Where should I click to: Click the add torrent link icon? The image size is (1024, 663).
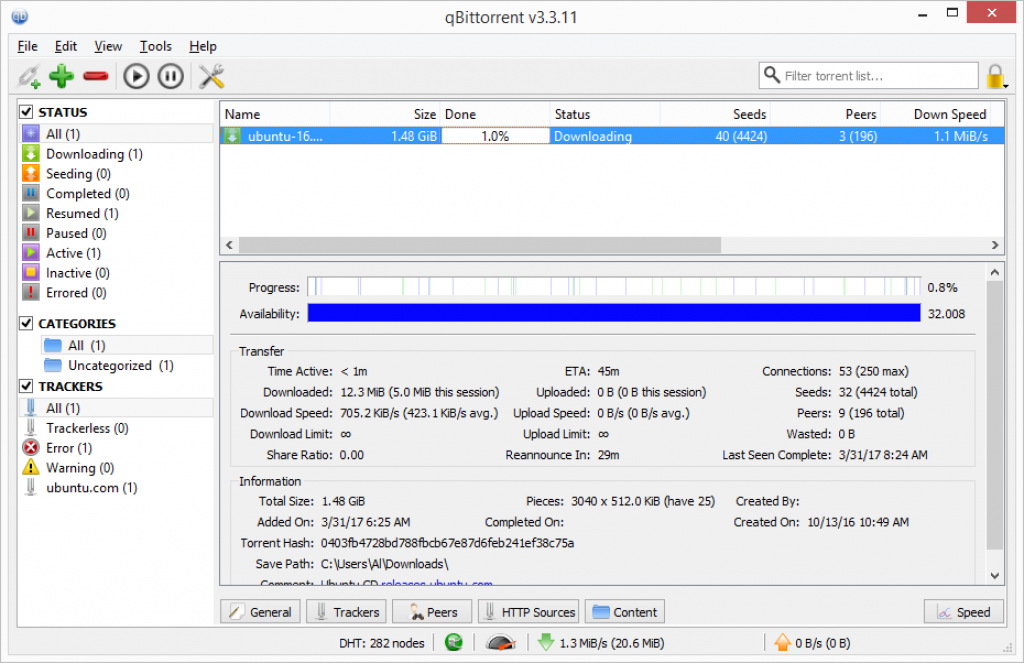(x=29, y=76)
